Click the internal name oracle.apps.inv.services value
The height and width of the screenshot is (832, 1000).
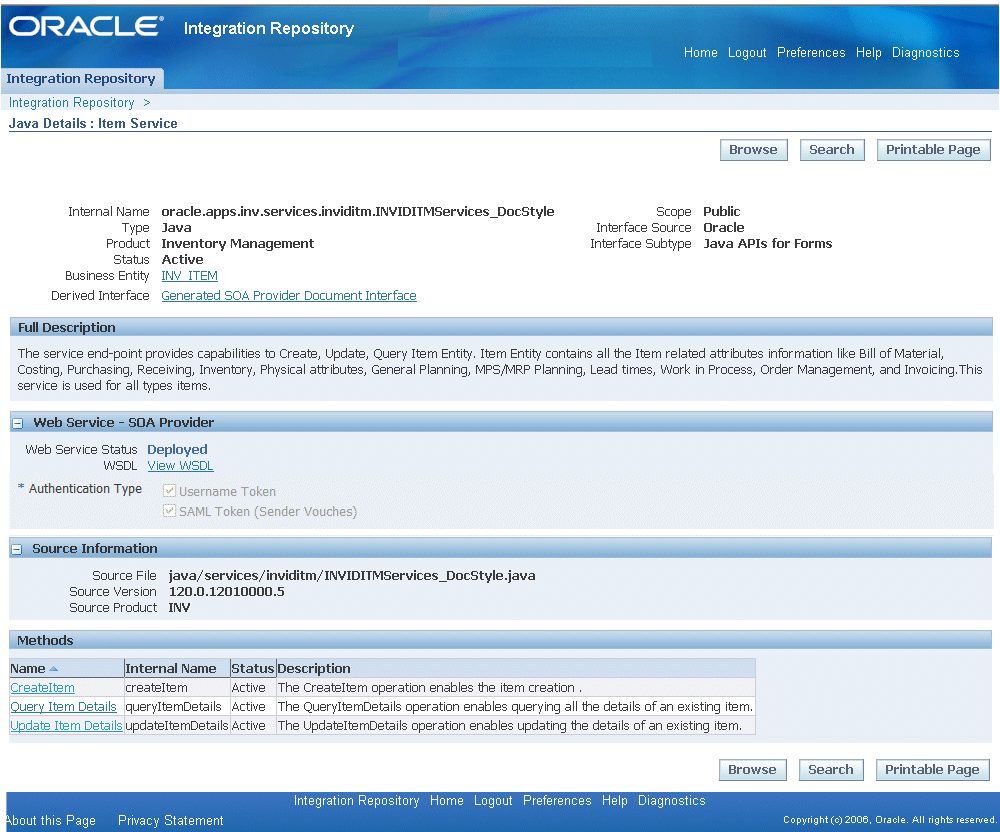(x=358, y=212)
